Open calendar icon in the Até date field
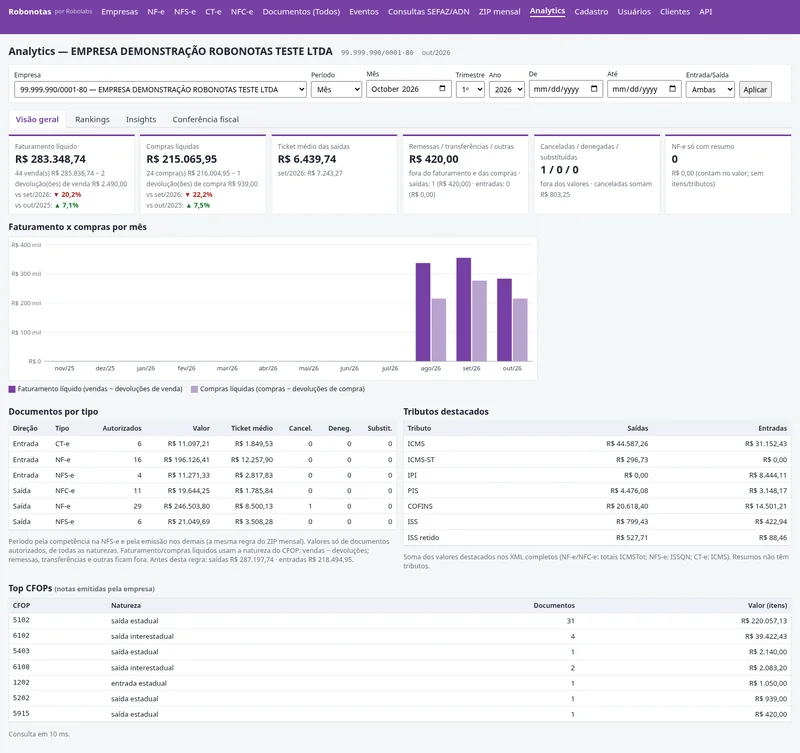800x753 pixels. tap(672, 89)
